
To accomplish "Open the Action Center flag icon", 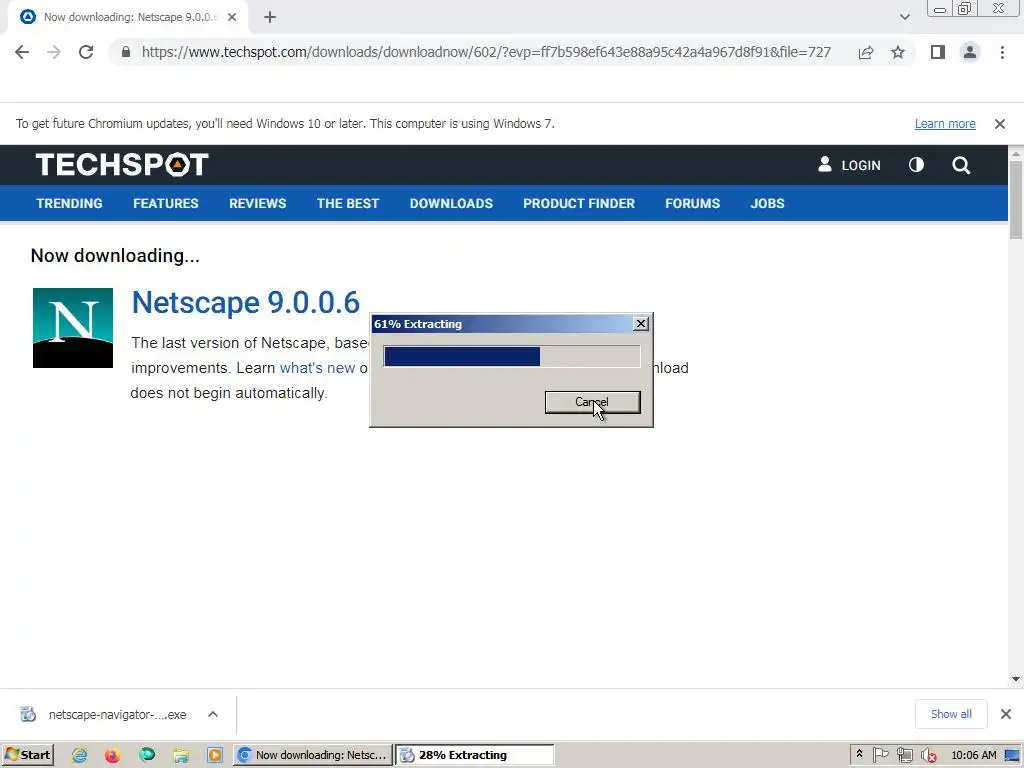I will tap(880, 755).
